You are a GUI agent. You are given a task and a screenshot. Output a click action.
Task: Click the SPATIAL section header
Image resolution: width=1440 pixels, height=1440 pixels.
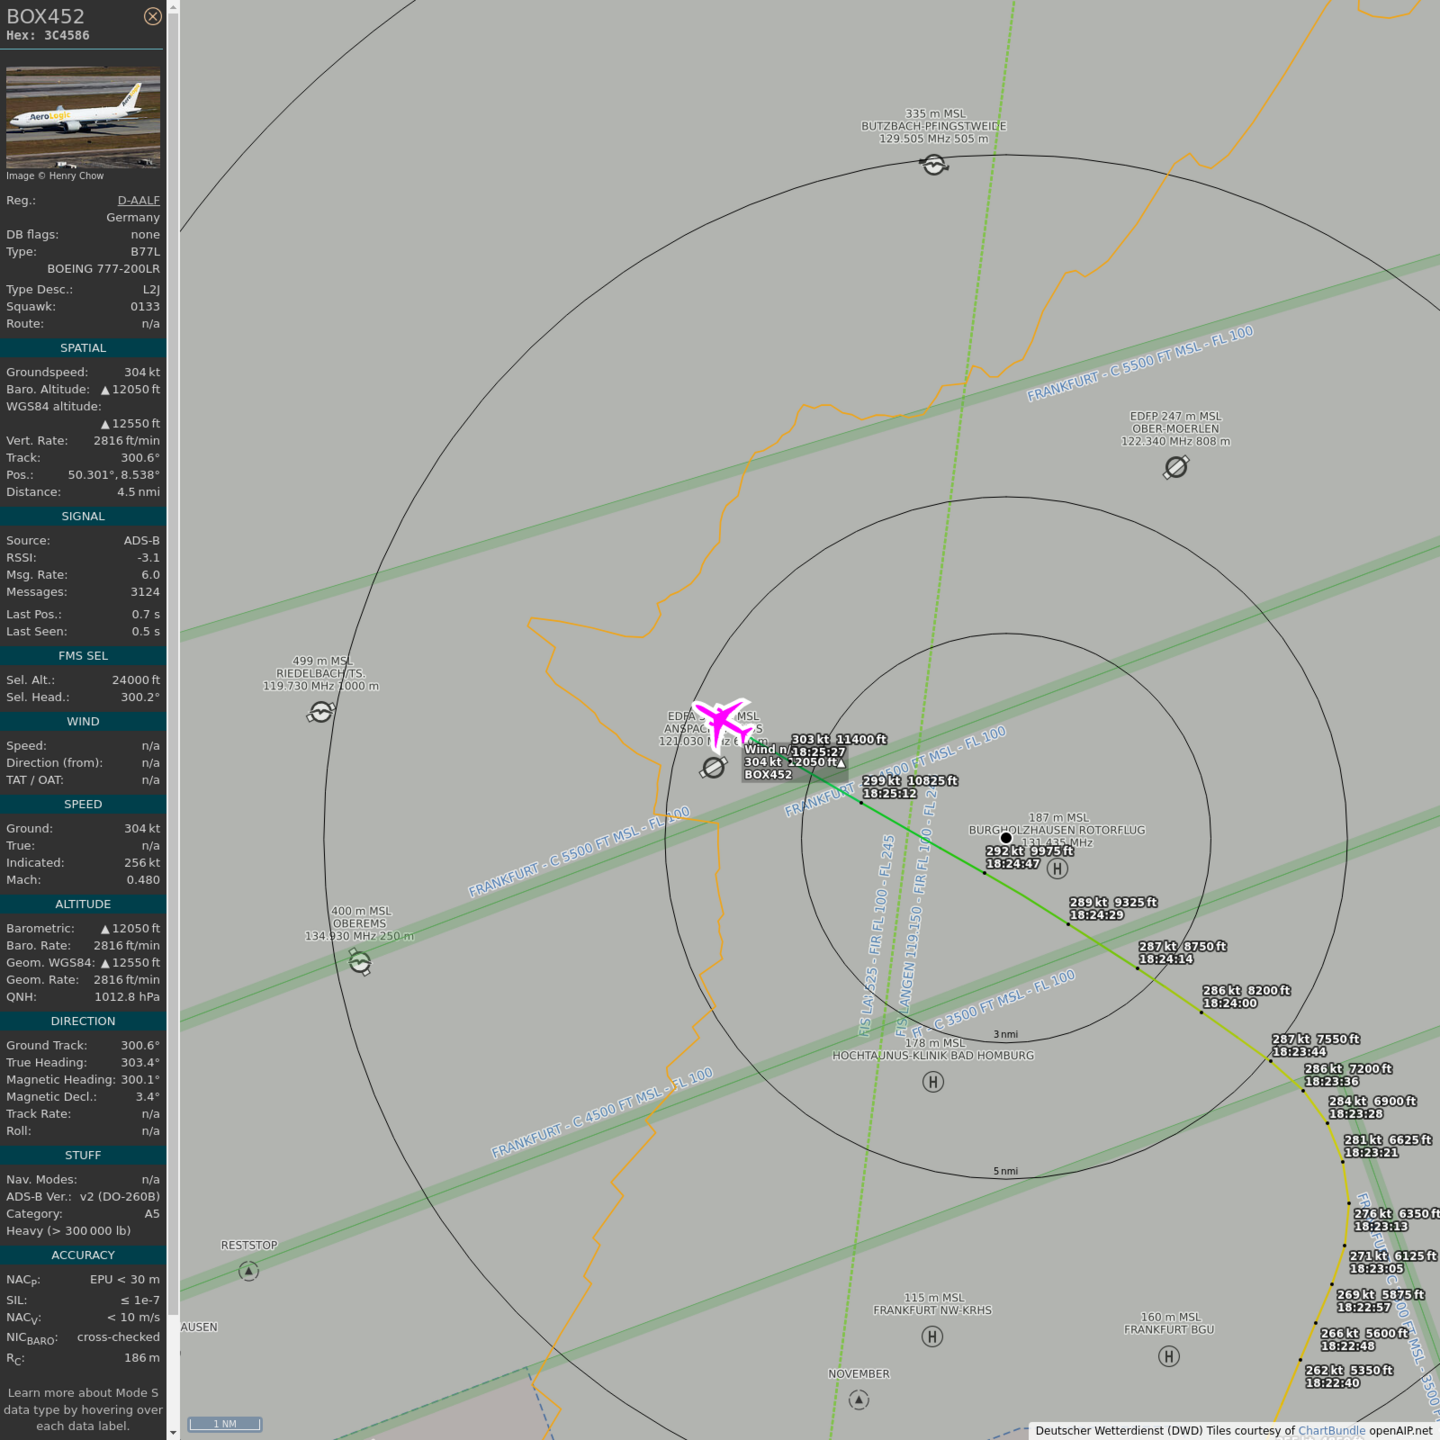(83, 348)
